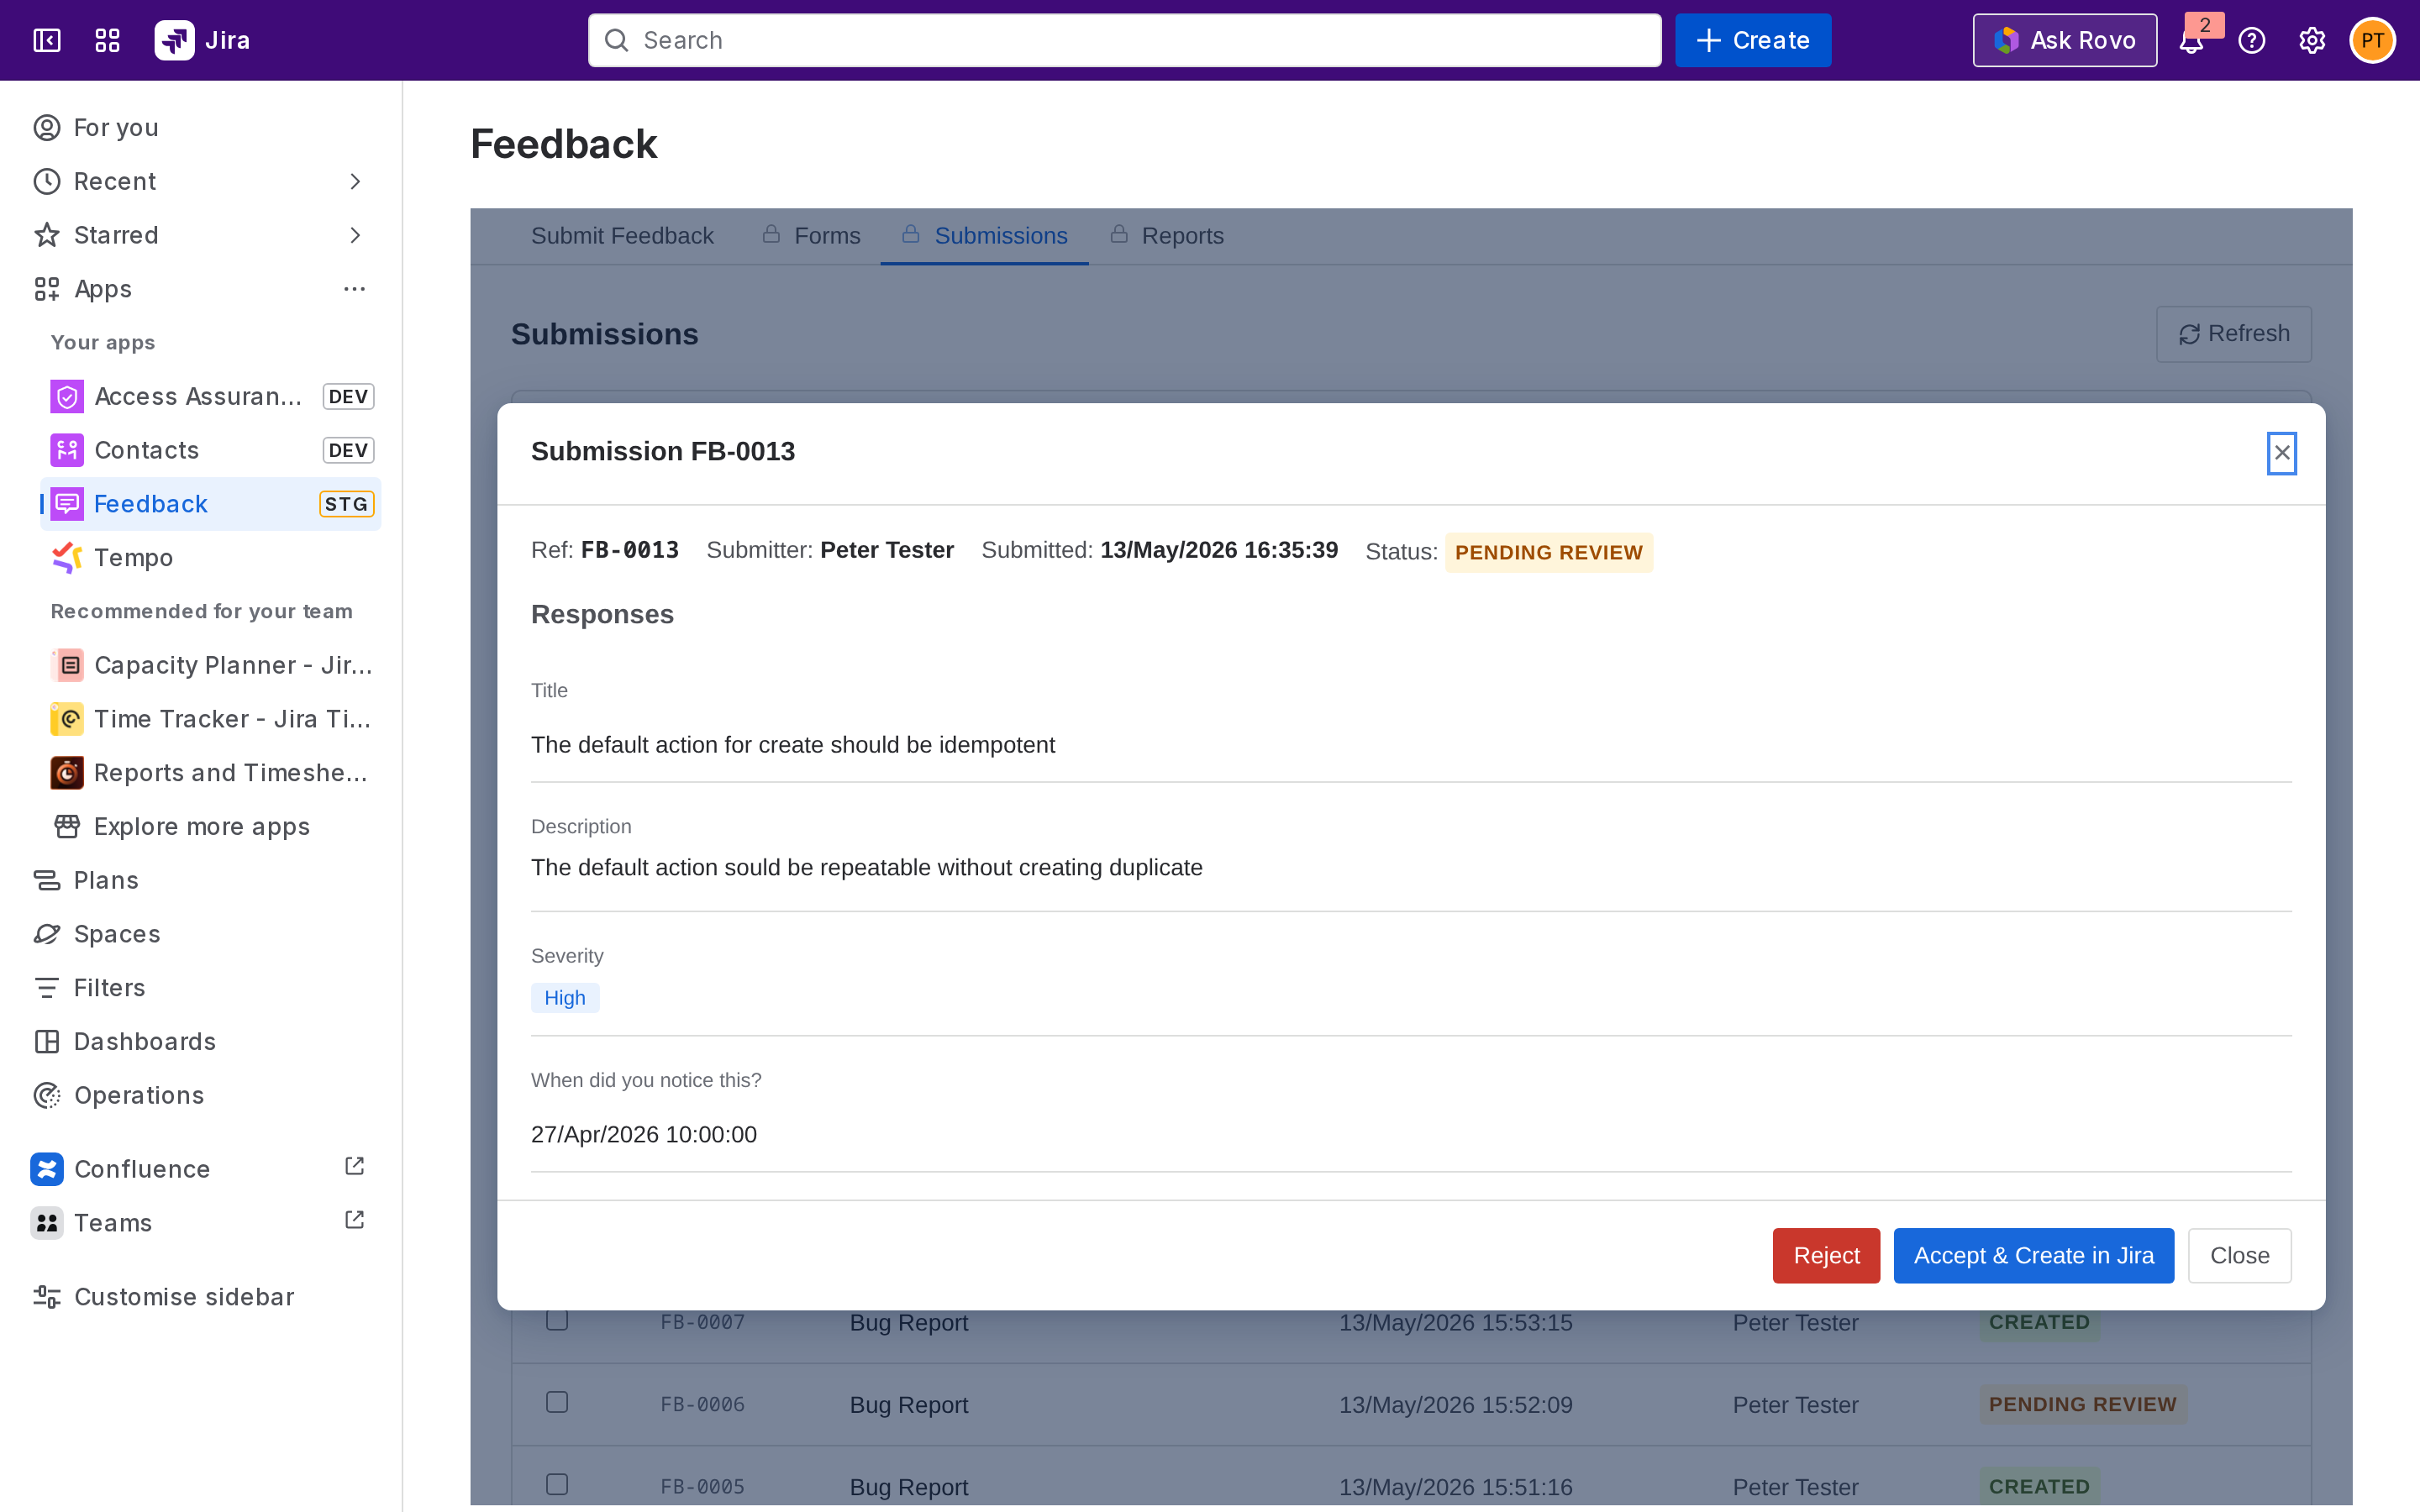
Task: Focus the Search field
Action: coord(1124,40)
